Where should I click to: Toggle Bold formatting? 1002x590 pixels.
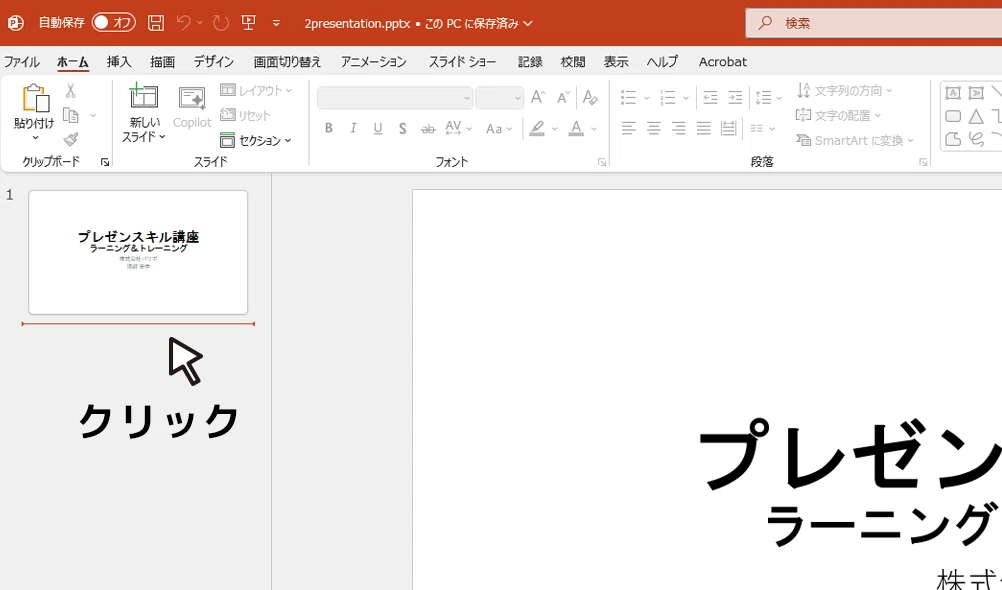coord(328,128)
